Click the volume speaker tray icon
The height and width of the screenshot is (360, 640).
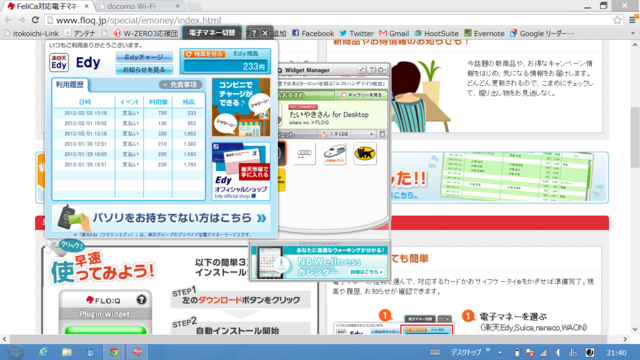pyautogui.click(x=558, y=353)
